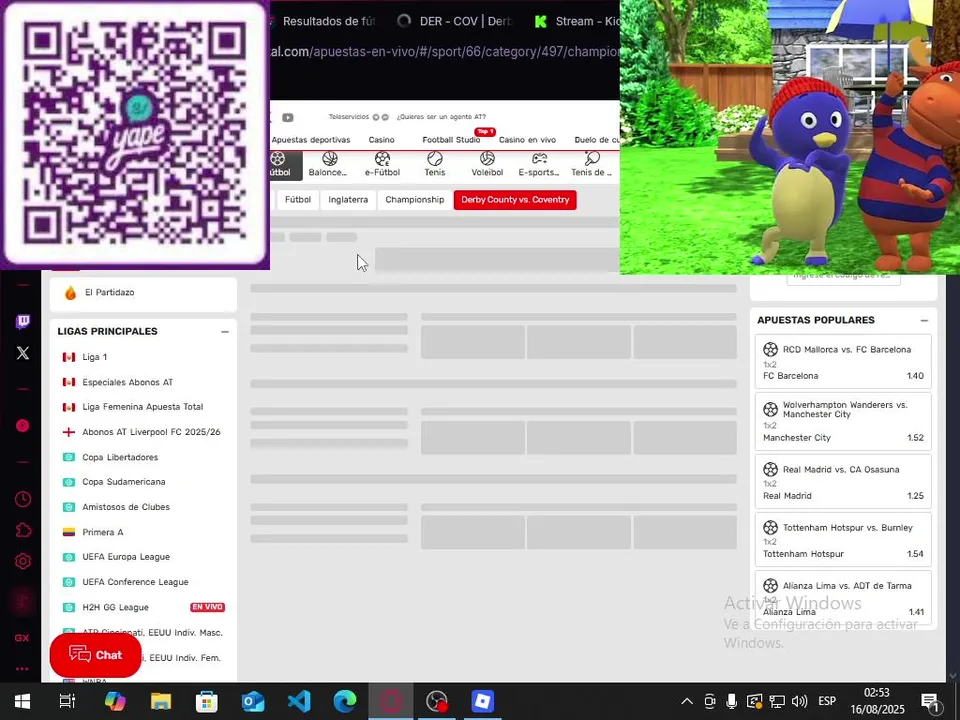This screenshot has width=960, height=720.
Task: Open Football Studio menu item
Action: [451, 140]
